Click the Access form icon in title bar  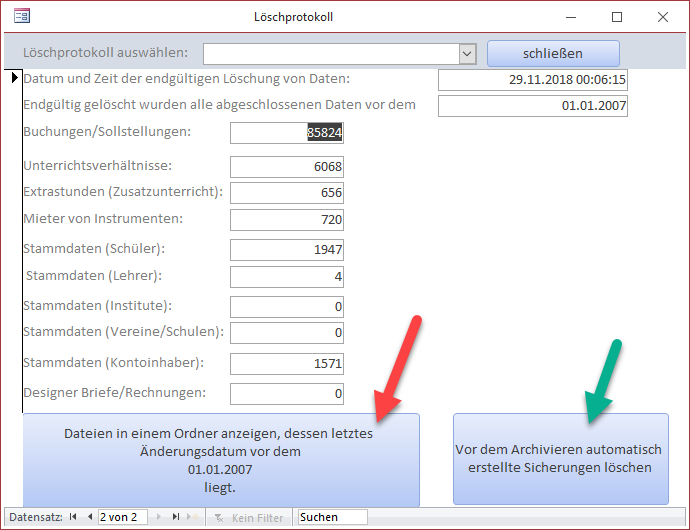[x=21, y=17]
